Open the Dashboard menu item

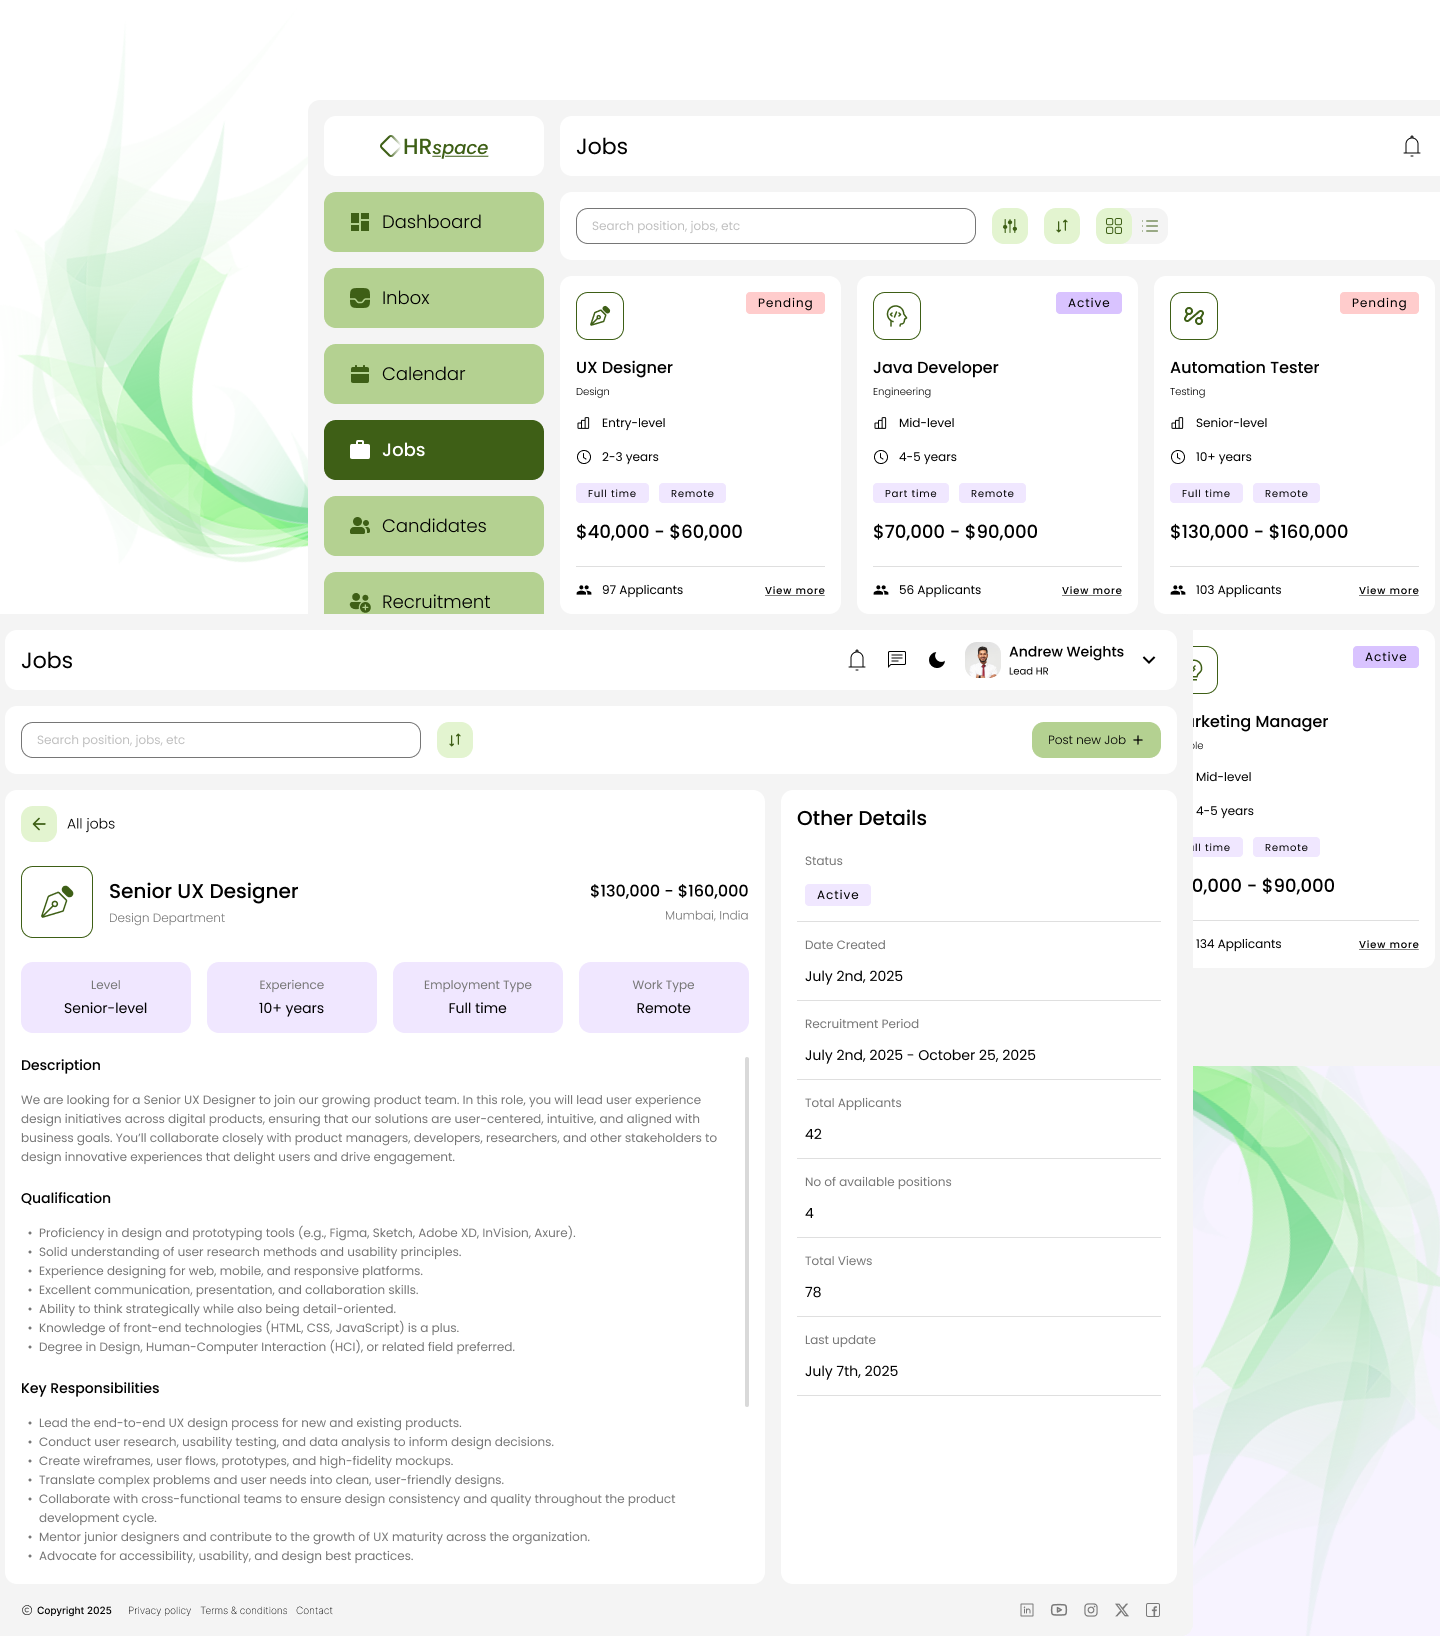(434, 222)
